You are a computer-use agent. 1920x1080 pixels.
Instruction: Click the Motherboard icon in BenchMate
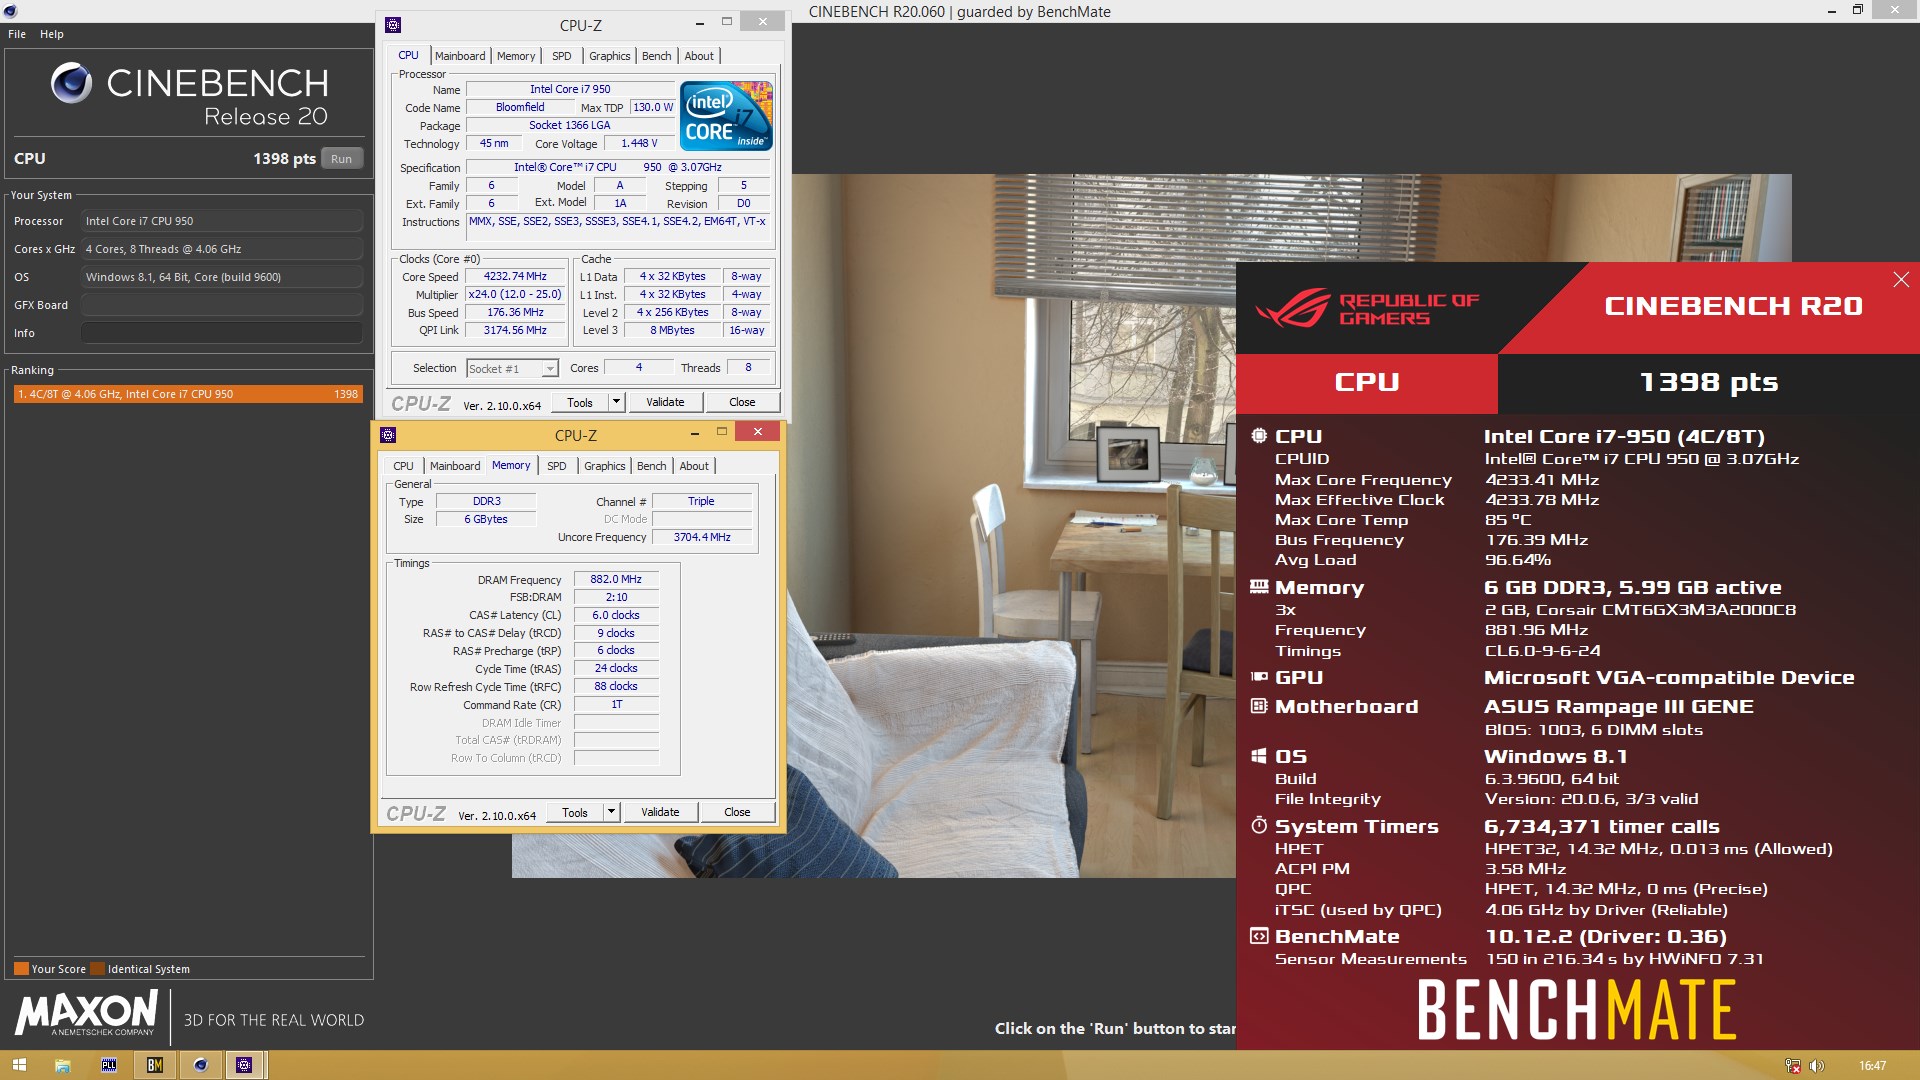pos(1259,706)
